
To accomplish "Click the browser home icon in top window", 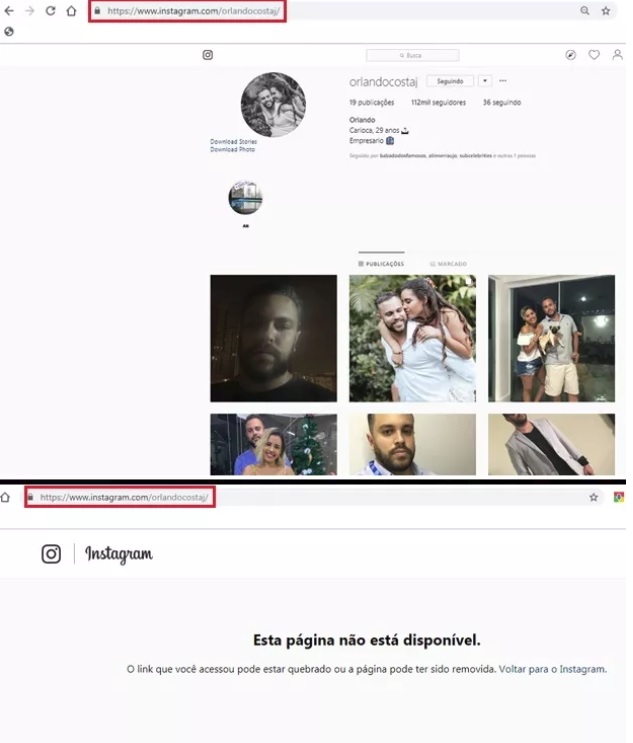I will [x=71, y=11].
